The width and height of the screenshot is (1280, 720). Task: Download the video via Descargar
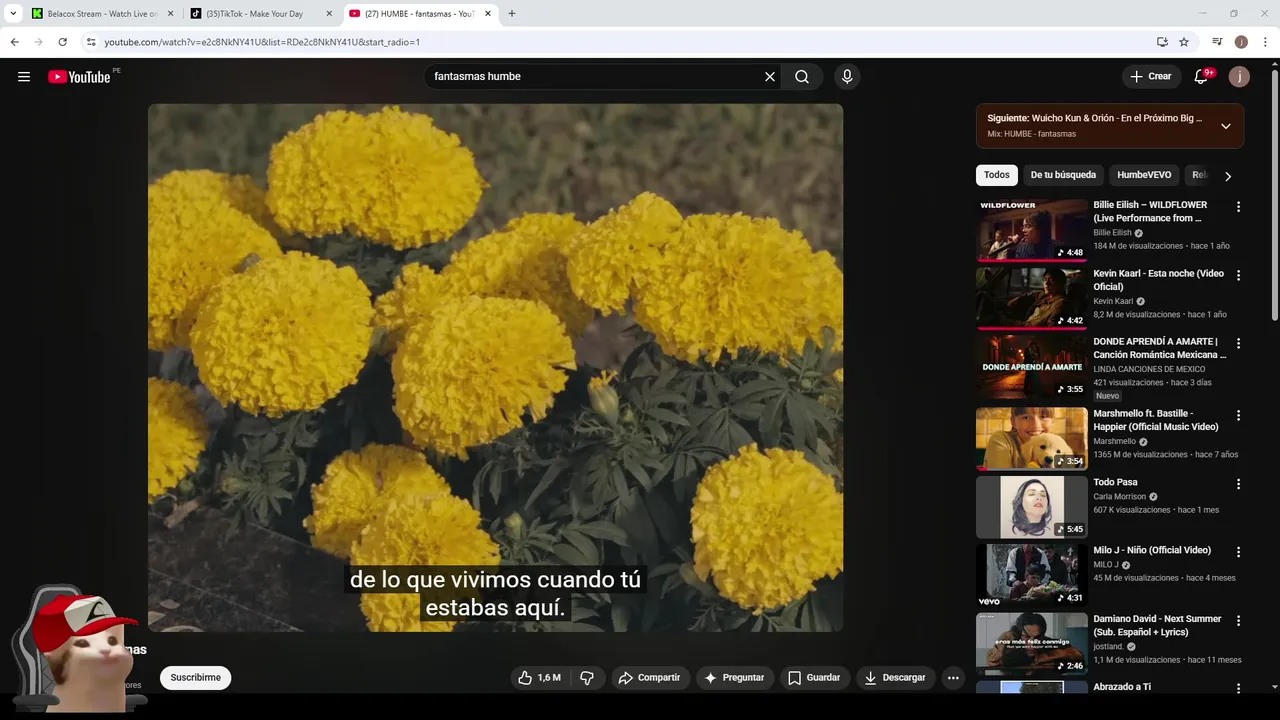click(x=895, y=678)
